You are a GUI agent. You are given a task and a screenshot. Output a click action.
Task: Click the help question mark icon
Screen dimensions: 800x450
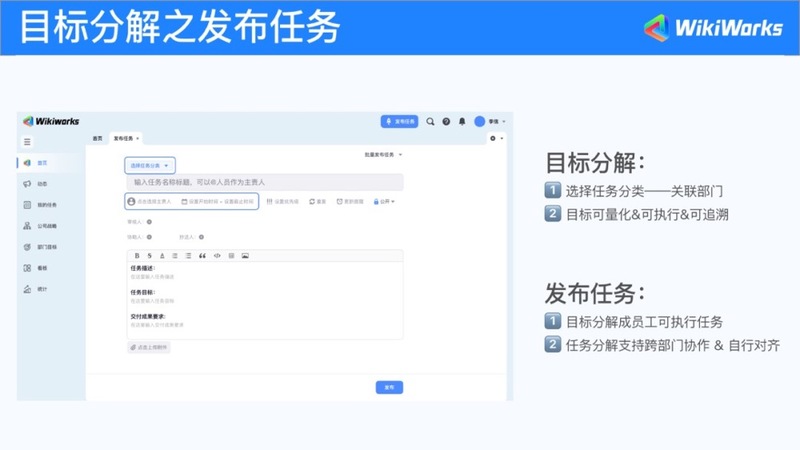click(x=446, y=121)
